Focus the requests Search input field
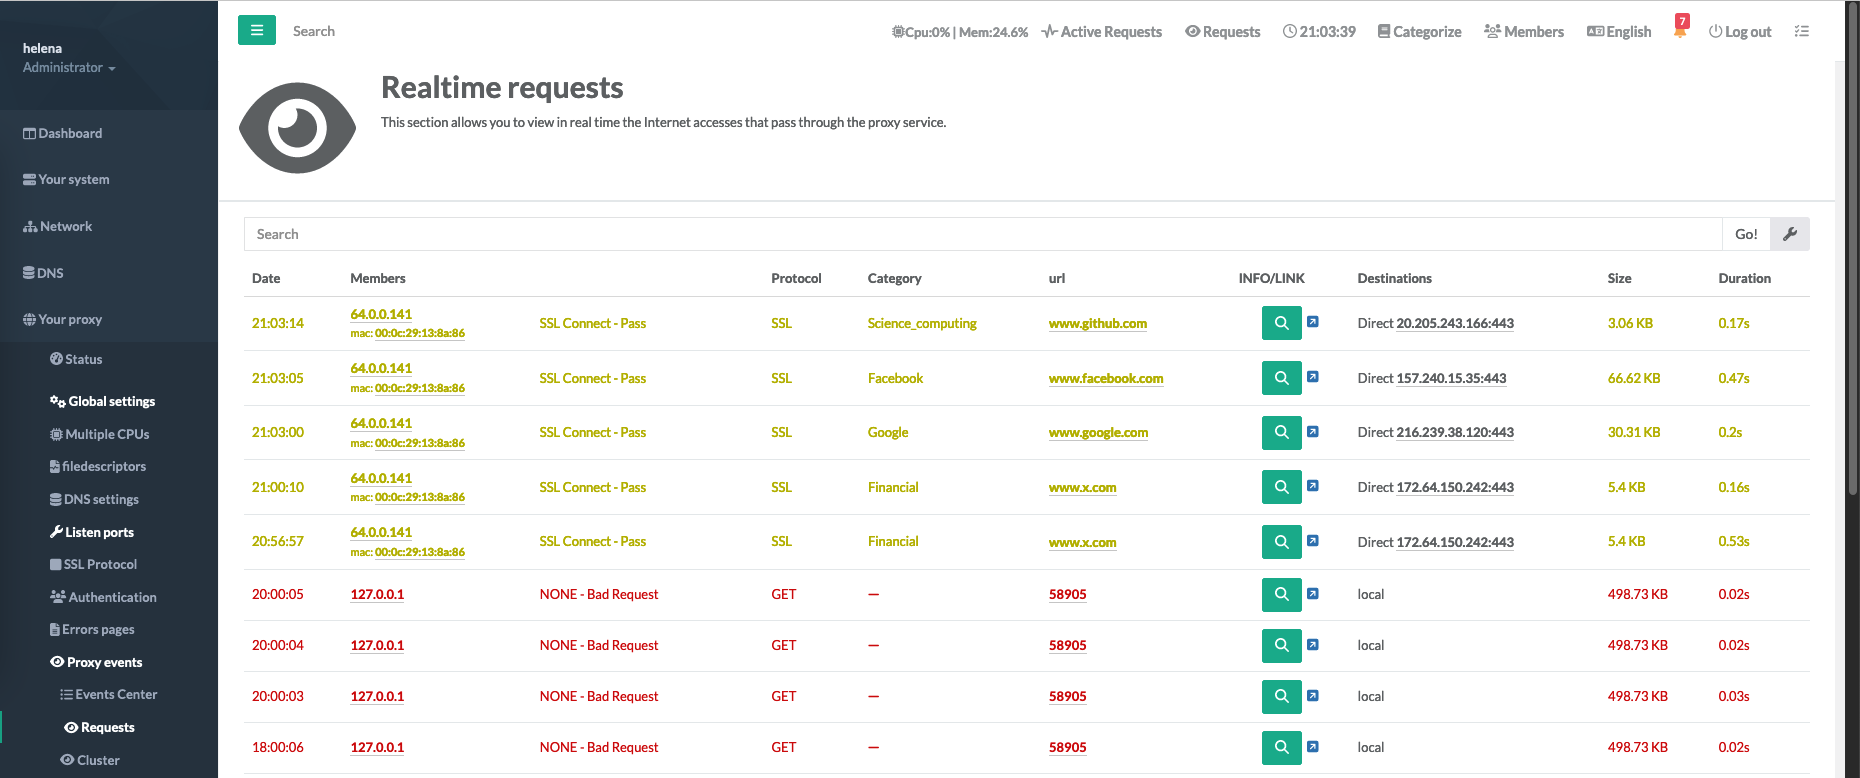This screenshot has height=778, width=1860. (x=982, y=234)
